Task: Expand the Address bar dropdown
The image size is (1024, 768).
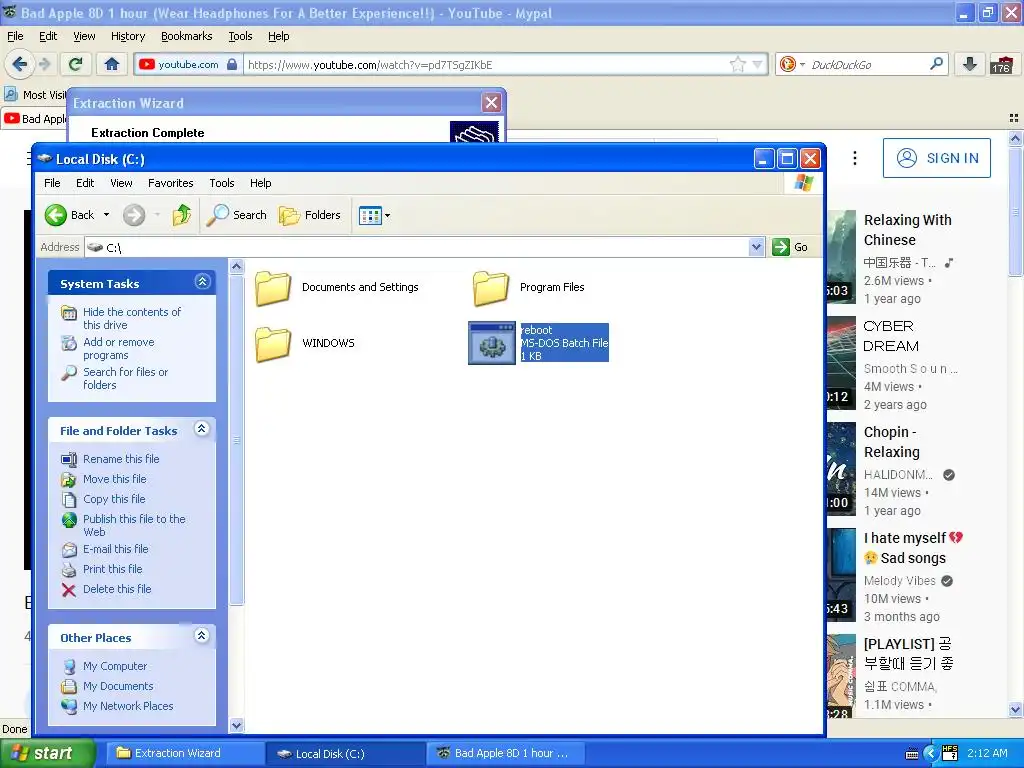Action: (x=756, y=247)
